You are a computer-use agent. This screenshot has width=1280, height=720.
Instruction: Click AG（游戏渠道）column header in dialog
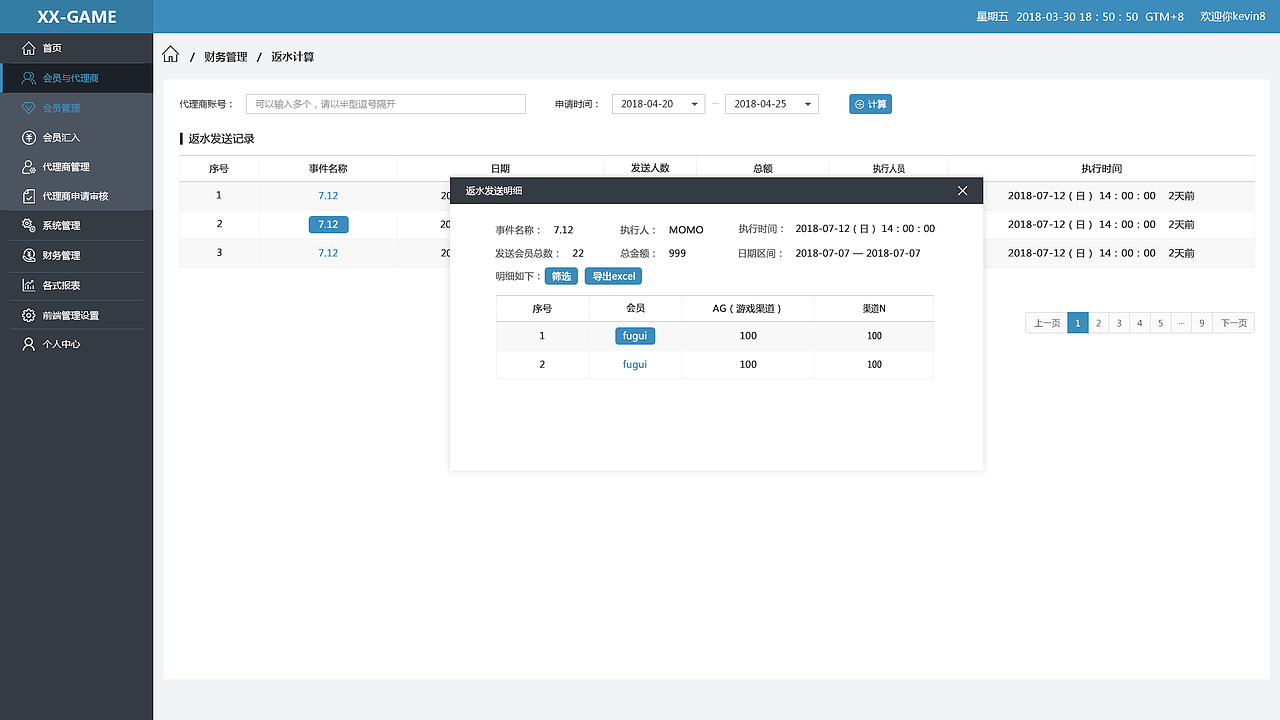(x=747, y=309)
